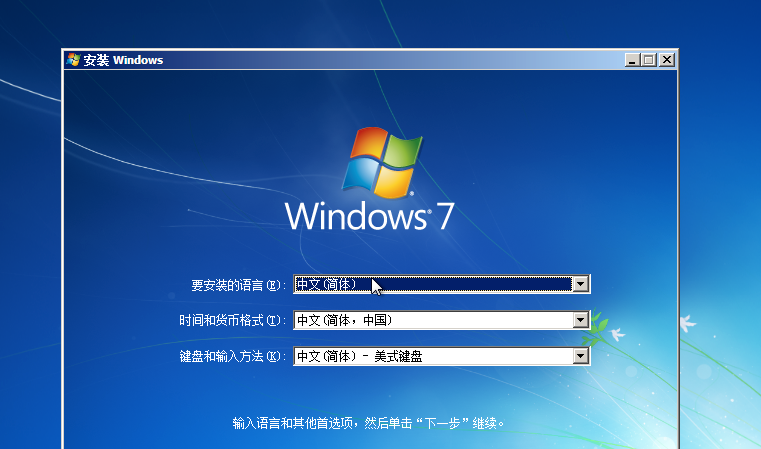This screenshot has width=761, height=449.
Task: Click the 时间和货币格式(T) label
Action: [232, 320]
